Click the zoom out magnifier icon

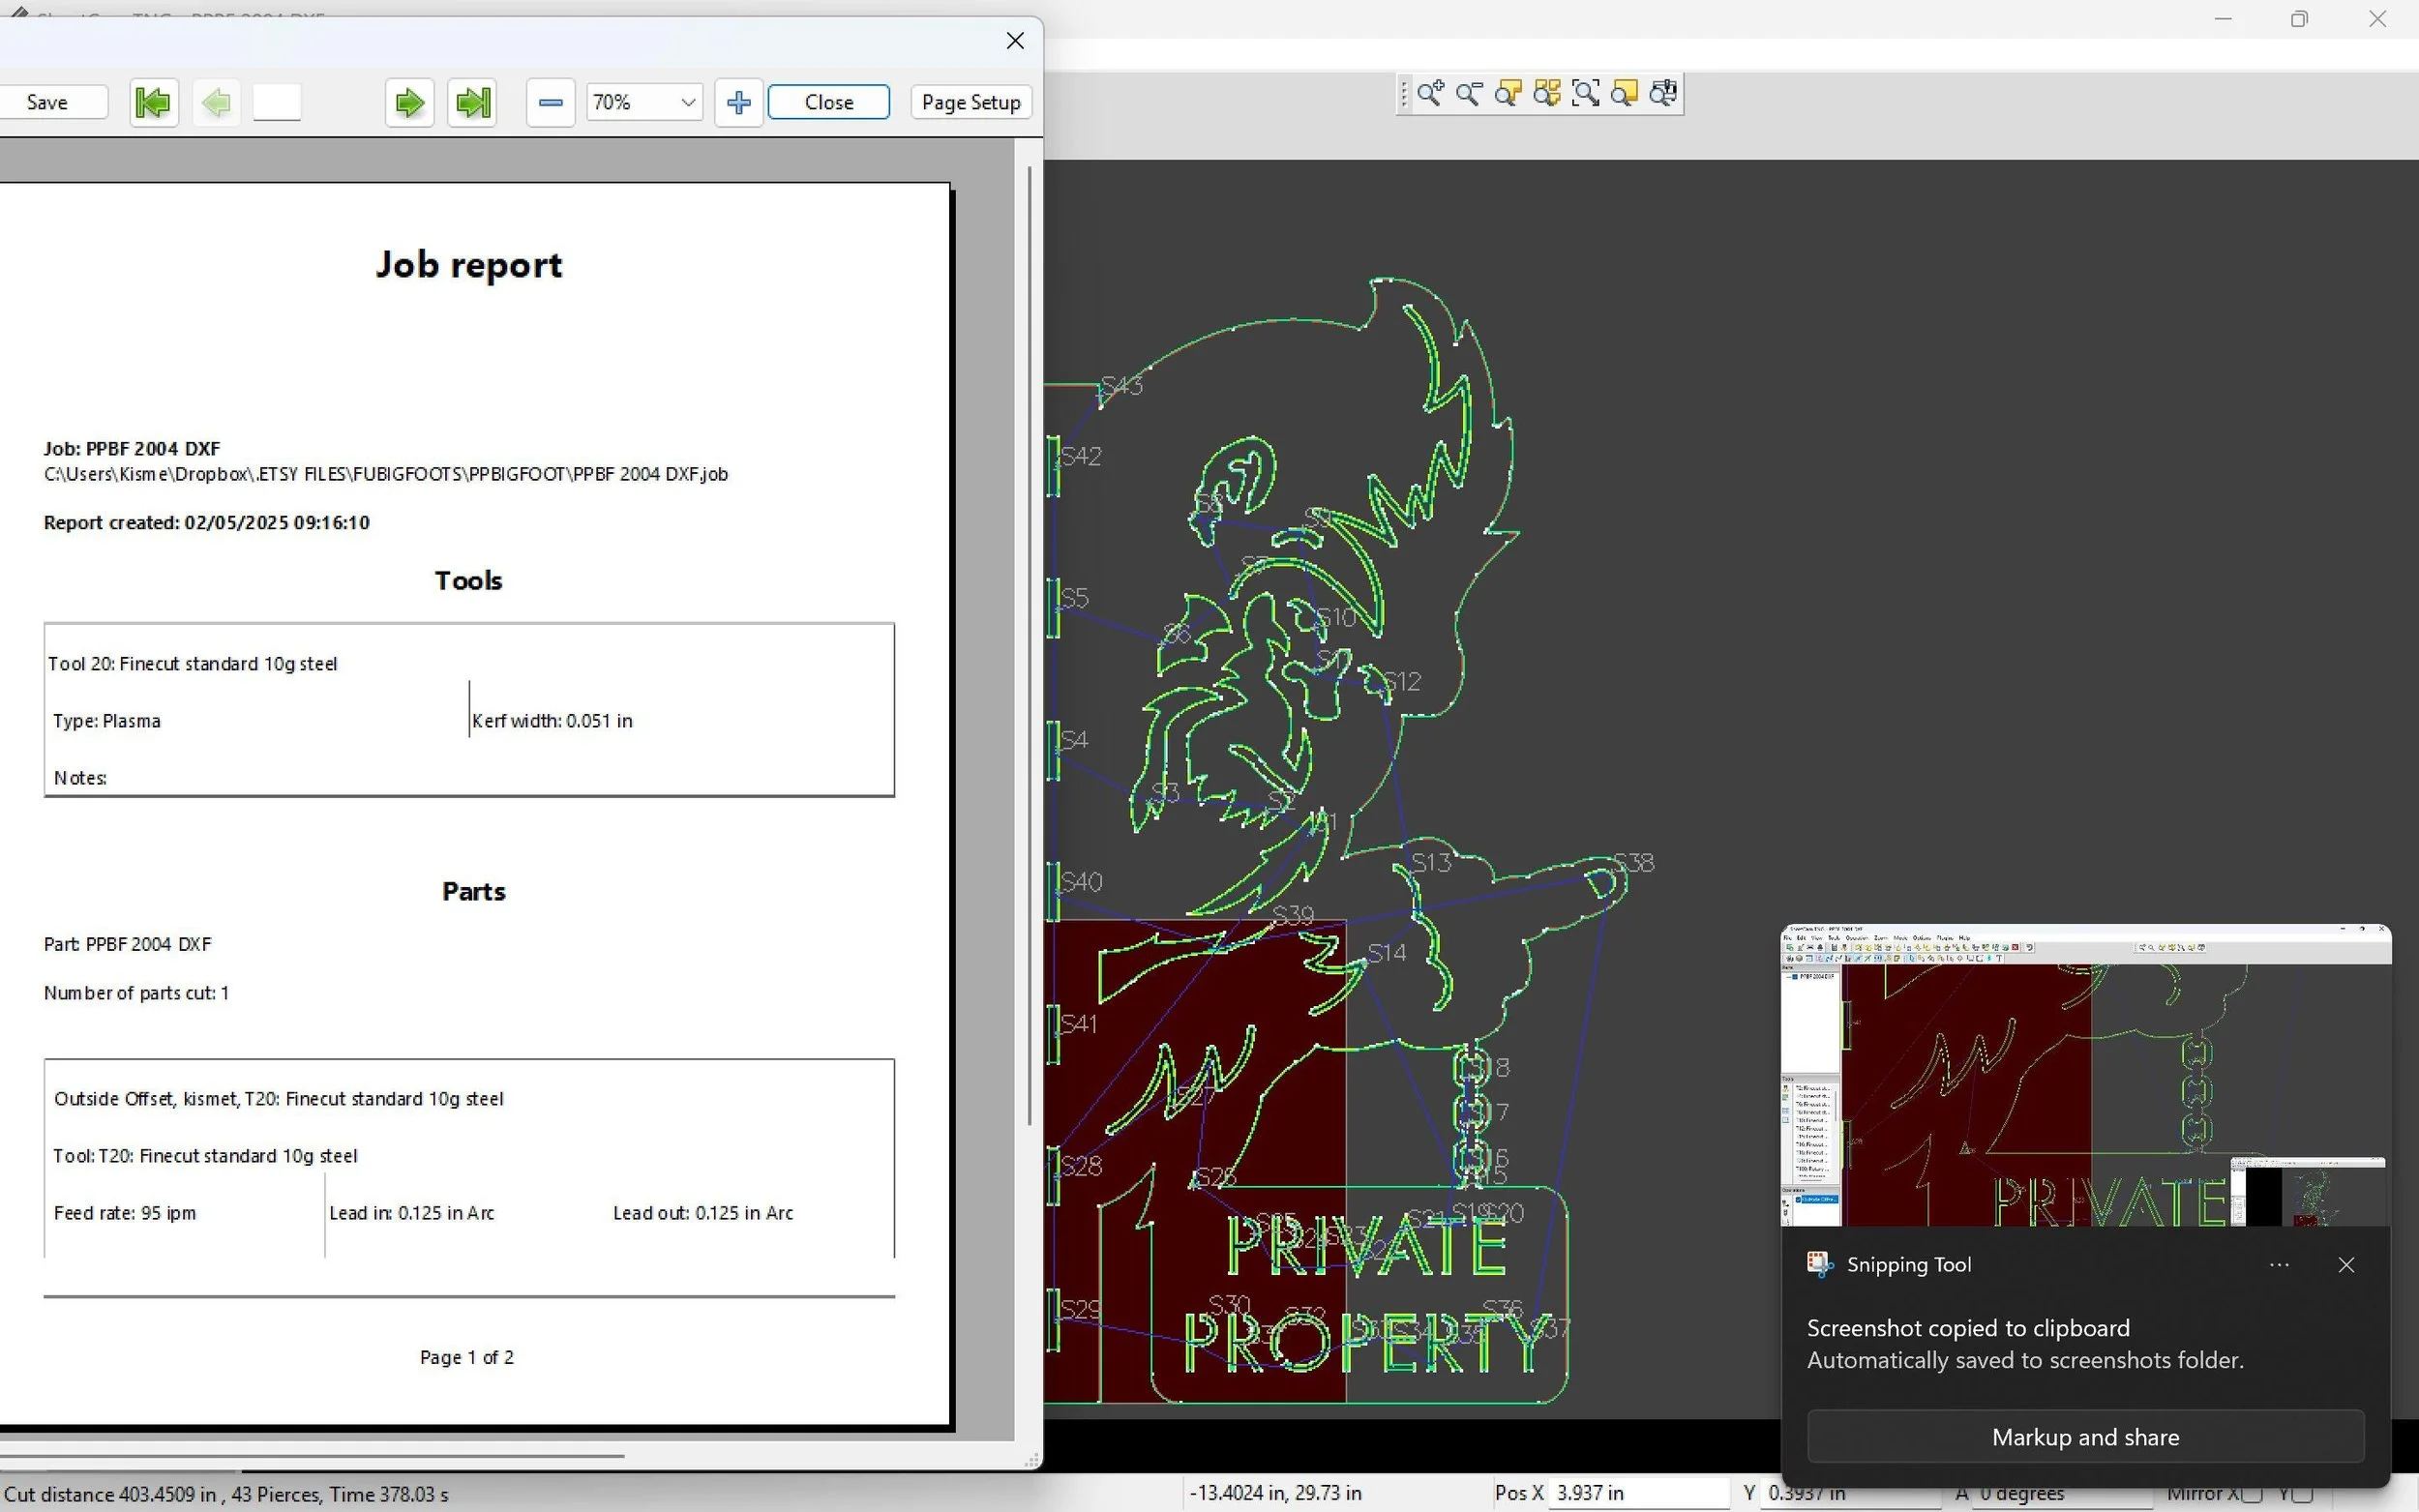coord(1469,94)
